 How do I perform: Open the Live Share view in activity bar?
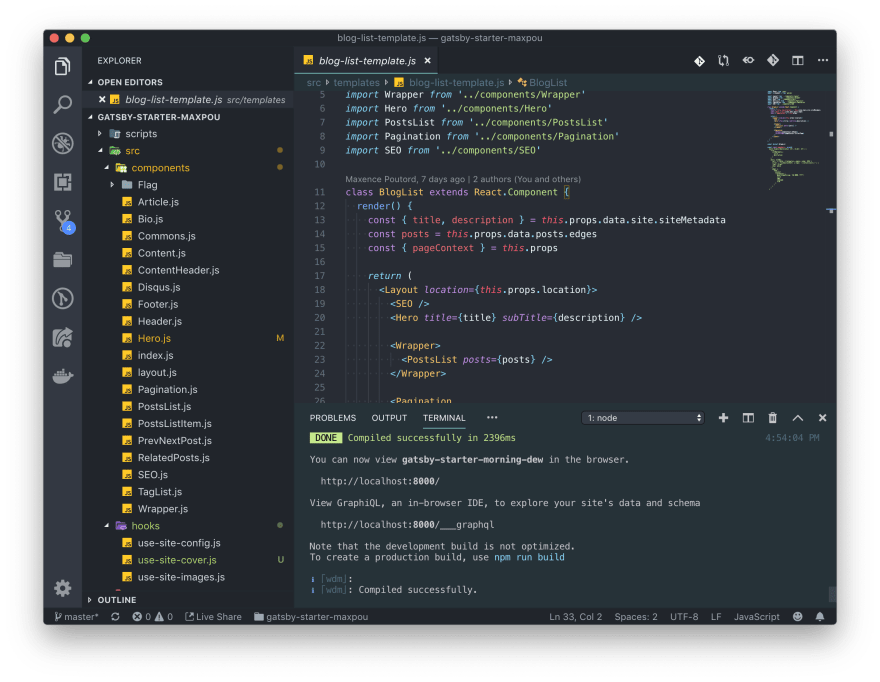click(x=62, y=337)
